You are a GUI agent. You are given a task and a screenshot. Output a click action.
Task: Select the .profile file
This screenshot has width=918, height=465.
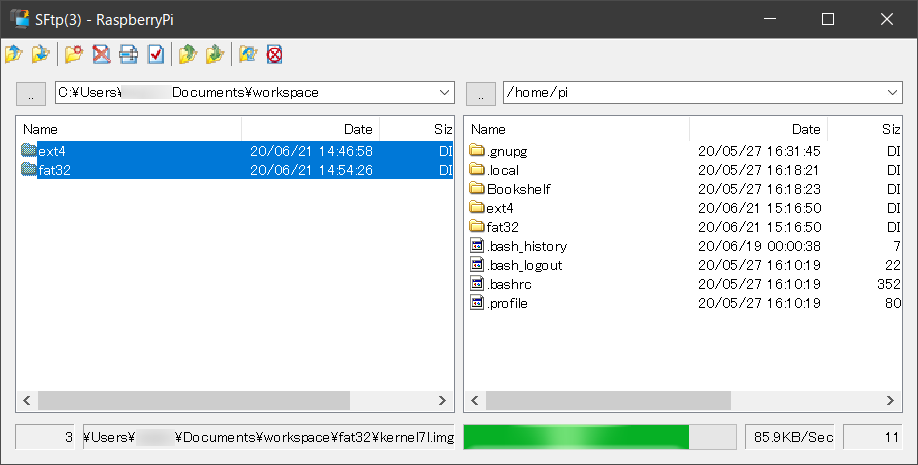pyautogui.click(x=499, y=303)
